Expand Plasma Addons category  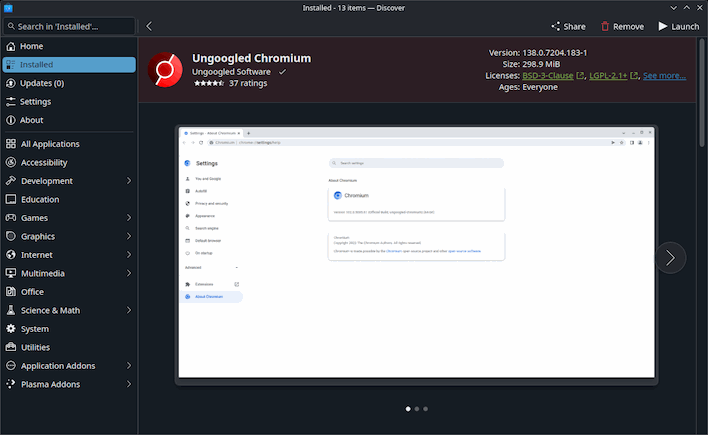(x=129, y=384)
